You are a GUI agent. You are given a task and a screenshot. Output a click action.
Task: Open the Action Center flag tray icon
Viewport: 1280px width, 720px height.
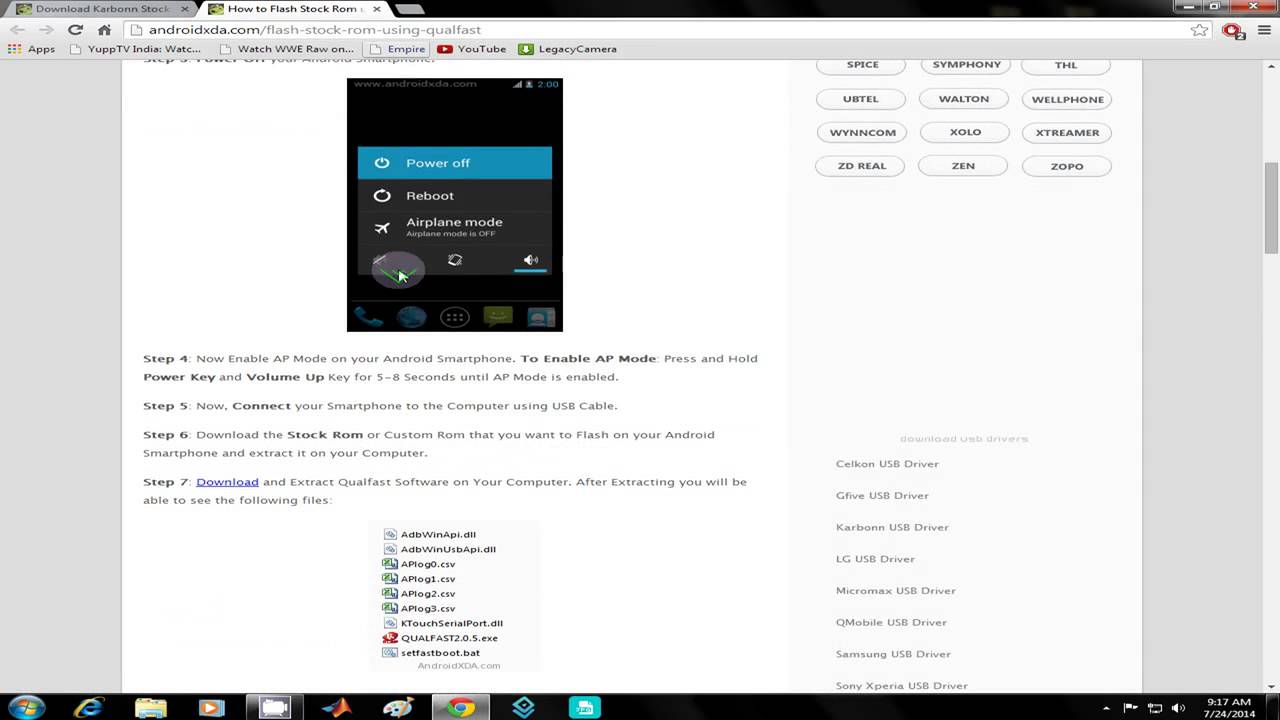click(1131, 708)
